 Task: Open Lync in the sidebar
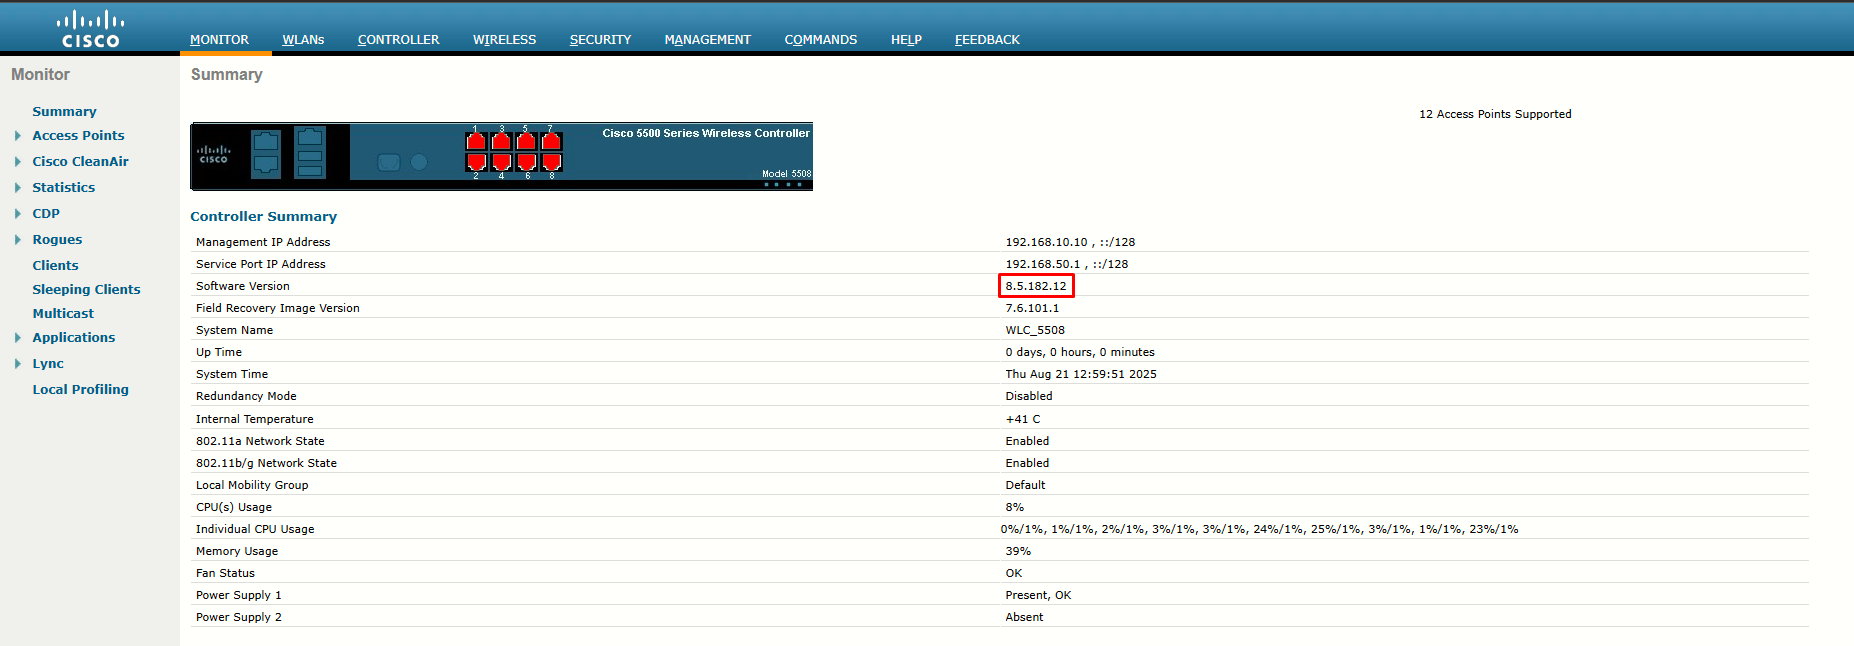(48, 364)
